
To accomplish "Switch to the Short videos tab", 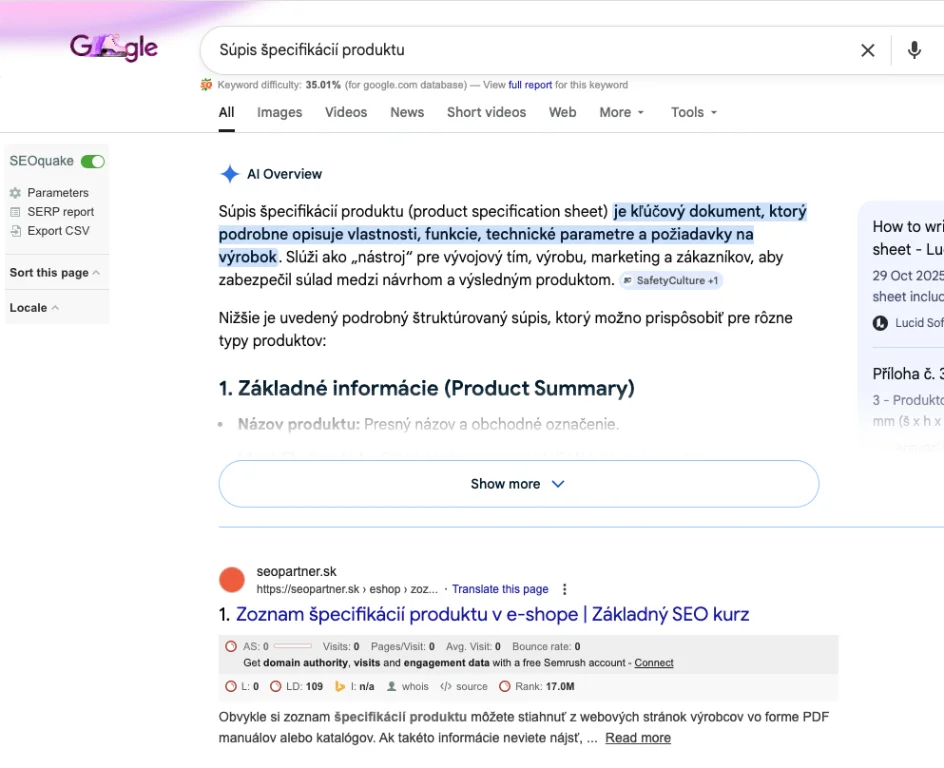I will [x=486, y=112].
